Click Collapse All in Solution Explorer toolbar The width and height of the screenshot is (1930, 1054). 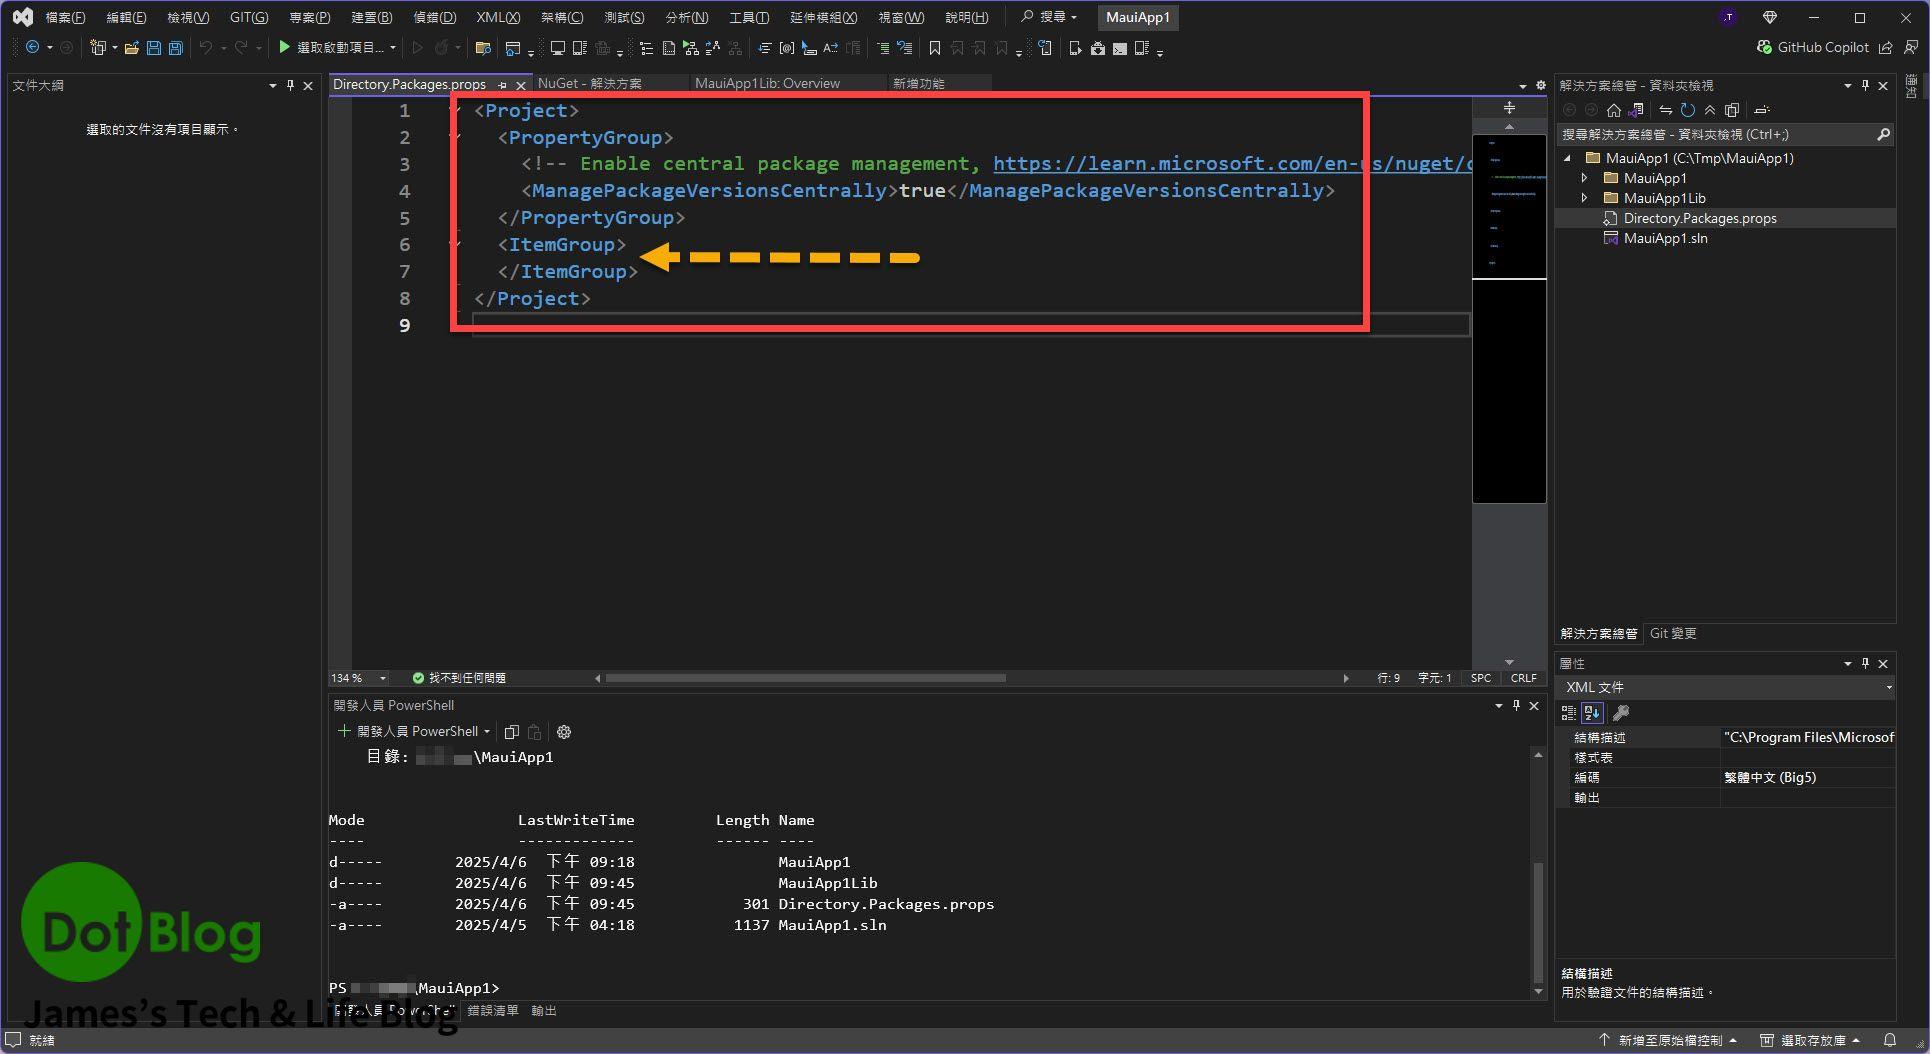click(x=1710, y=110)
